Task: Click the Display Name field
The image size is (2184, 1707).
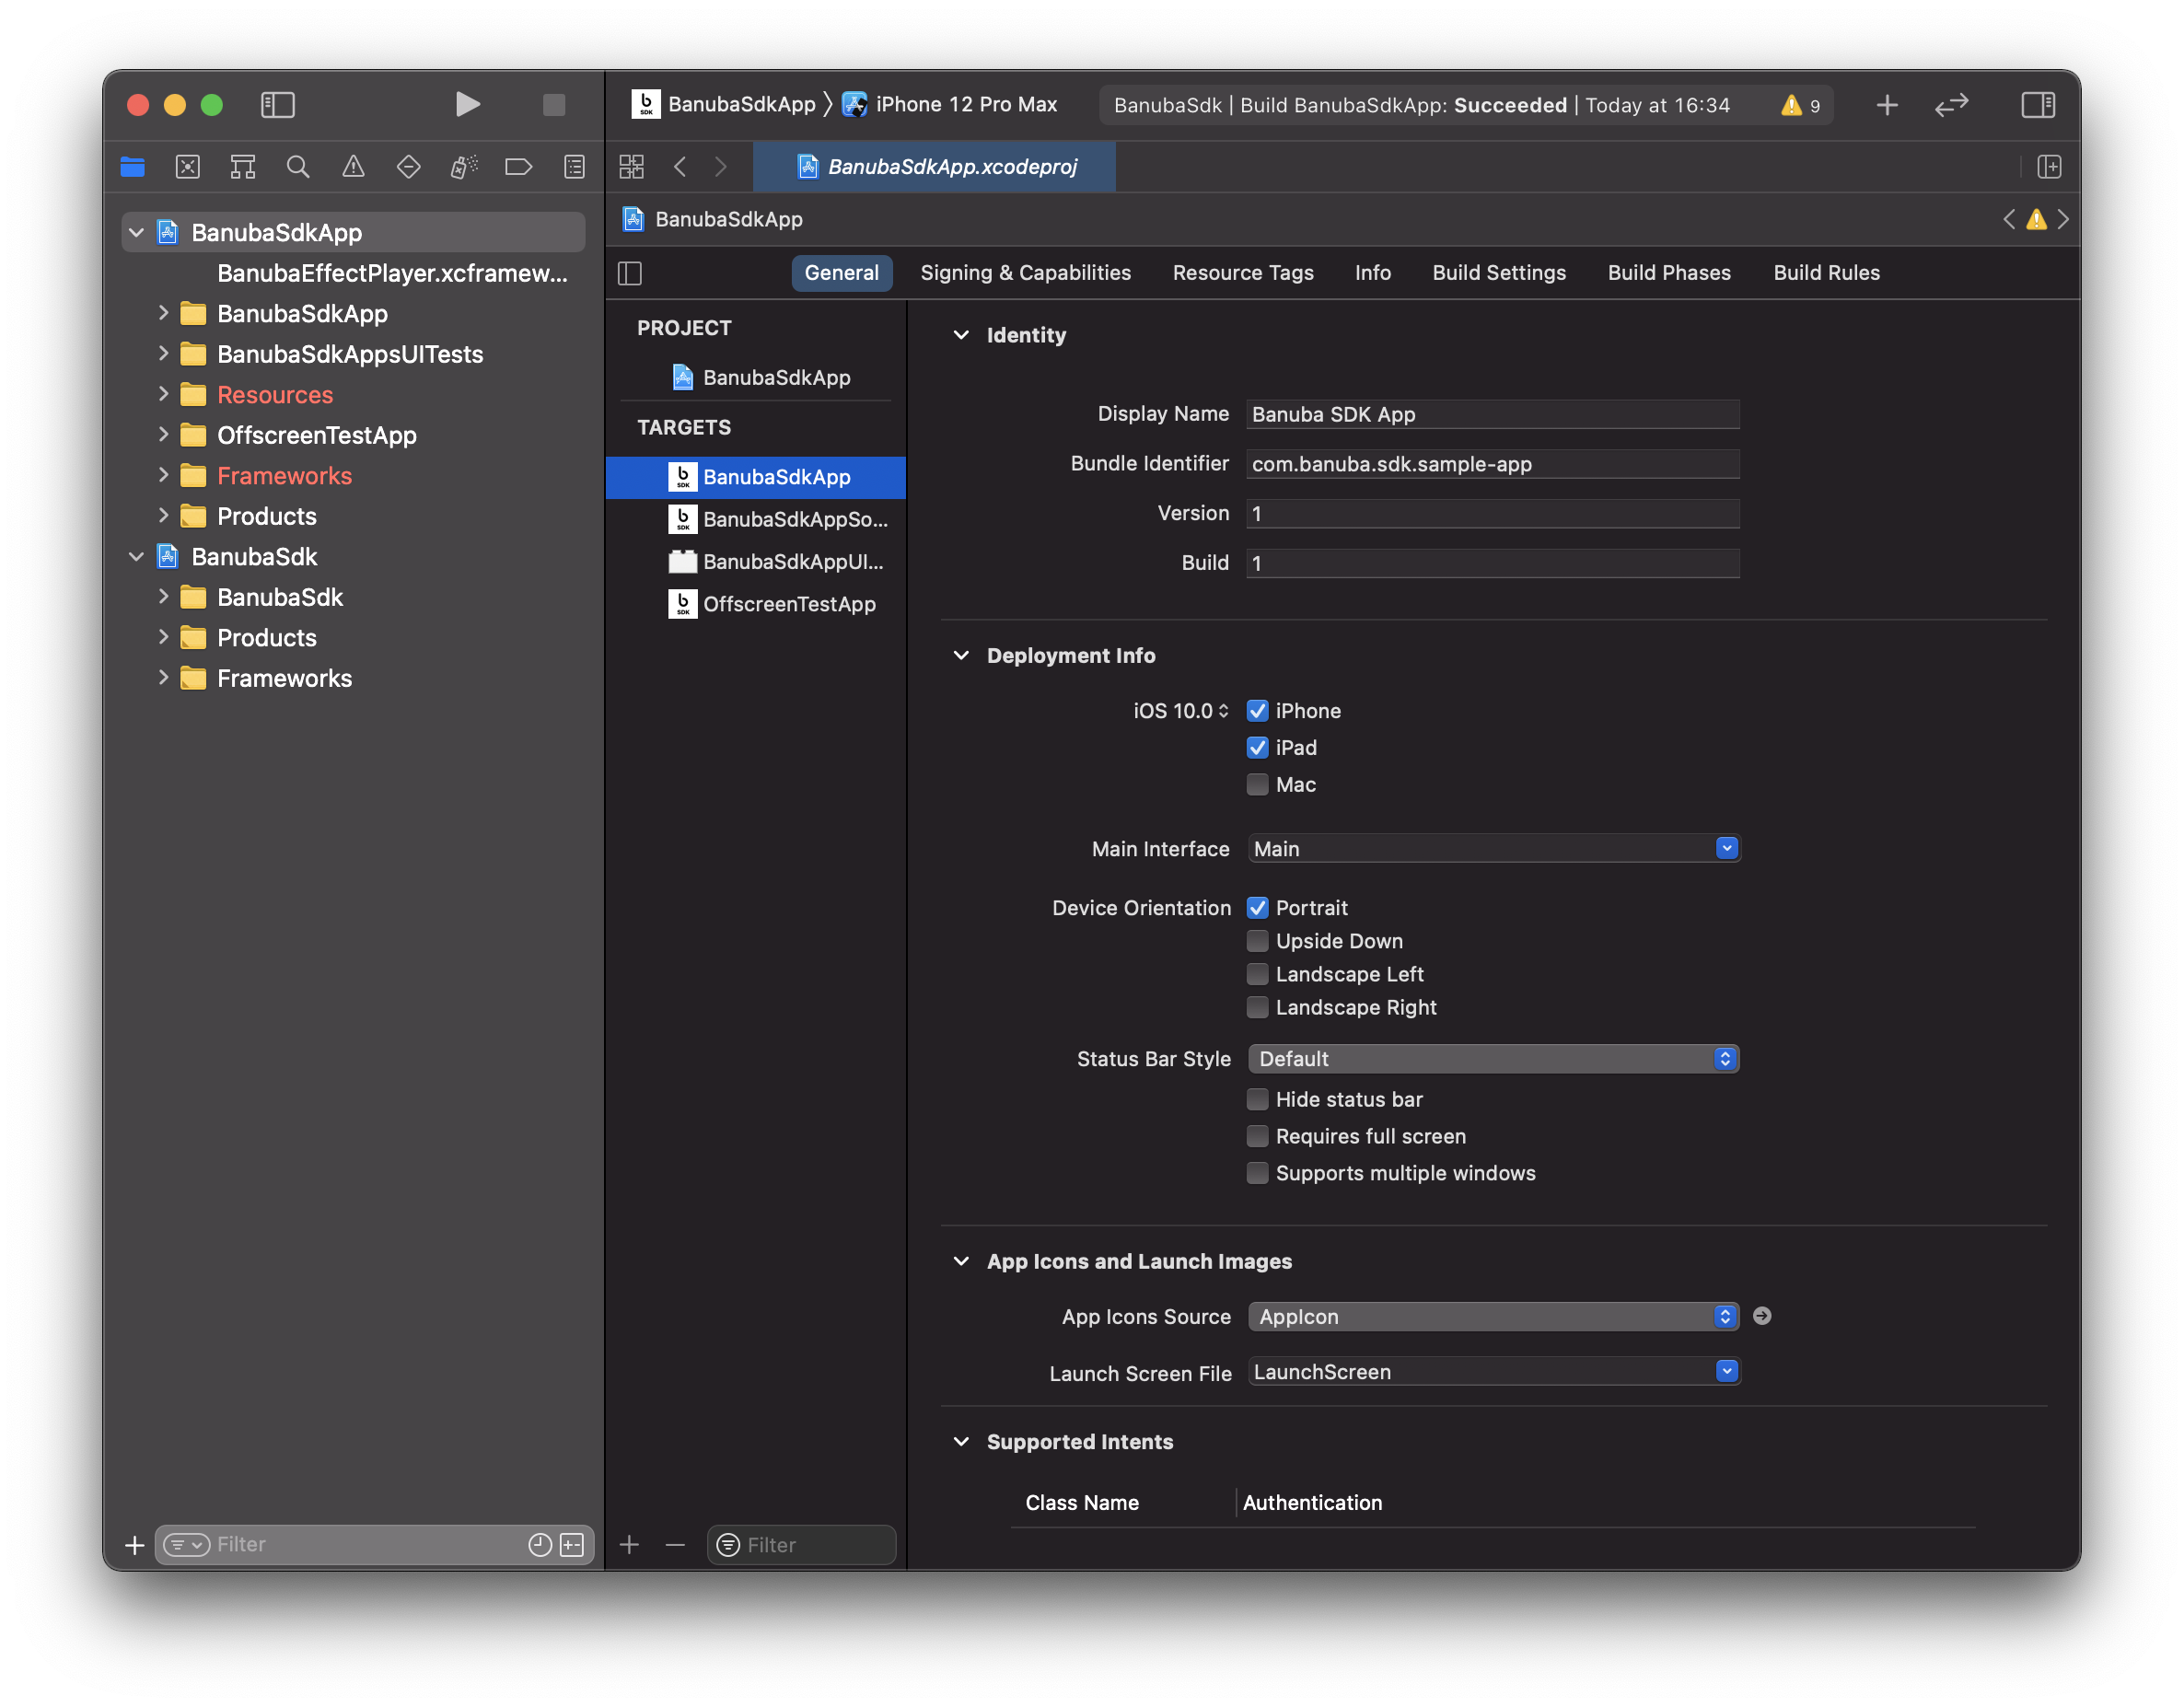Action: [1493, 414]
